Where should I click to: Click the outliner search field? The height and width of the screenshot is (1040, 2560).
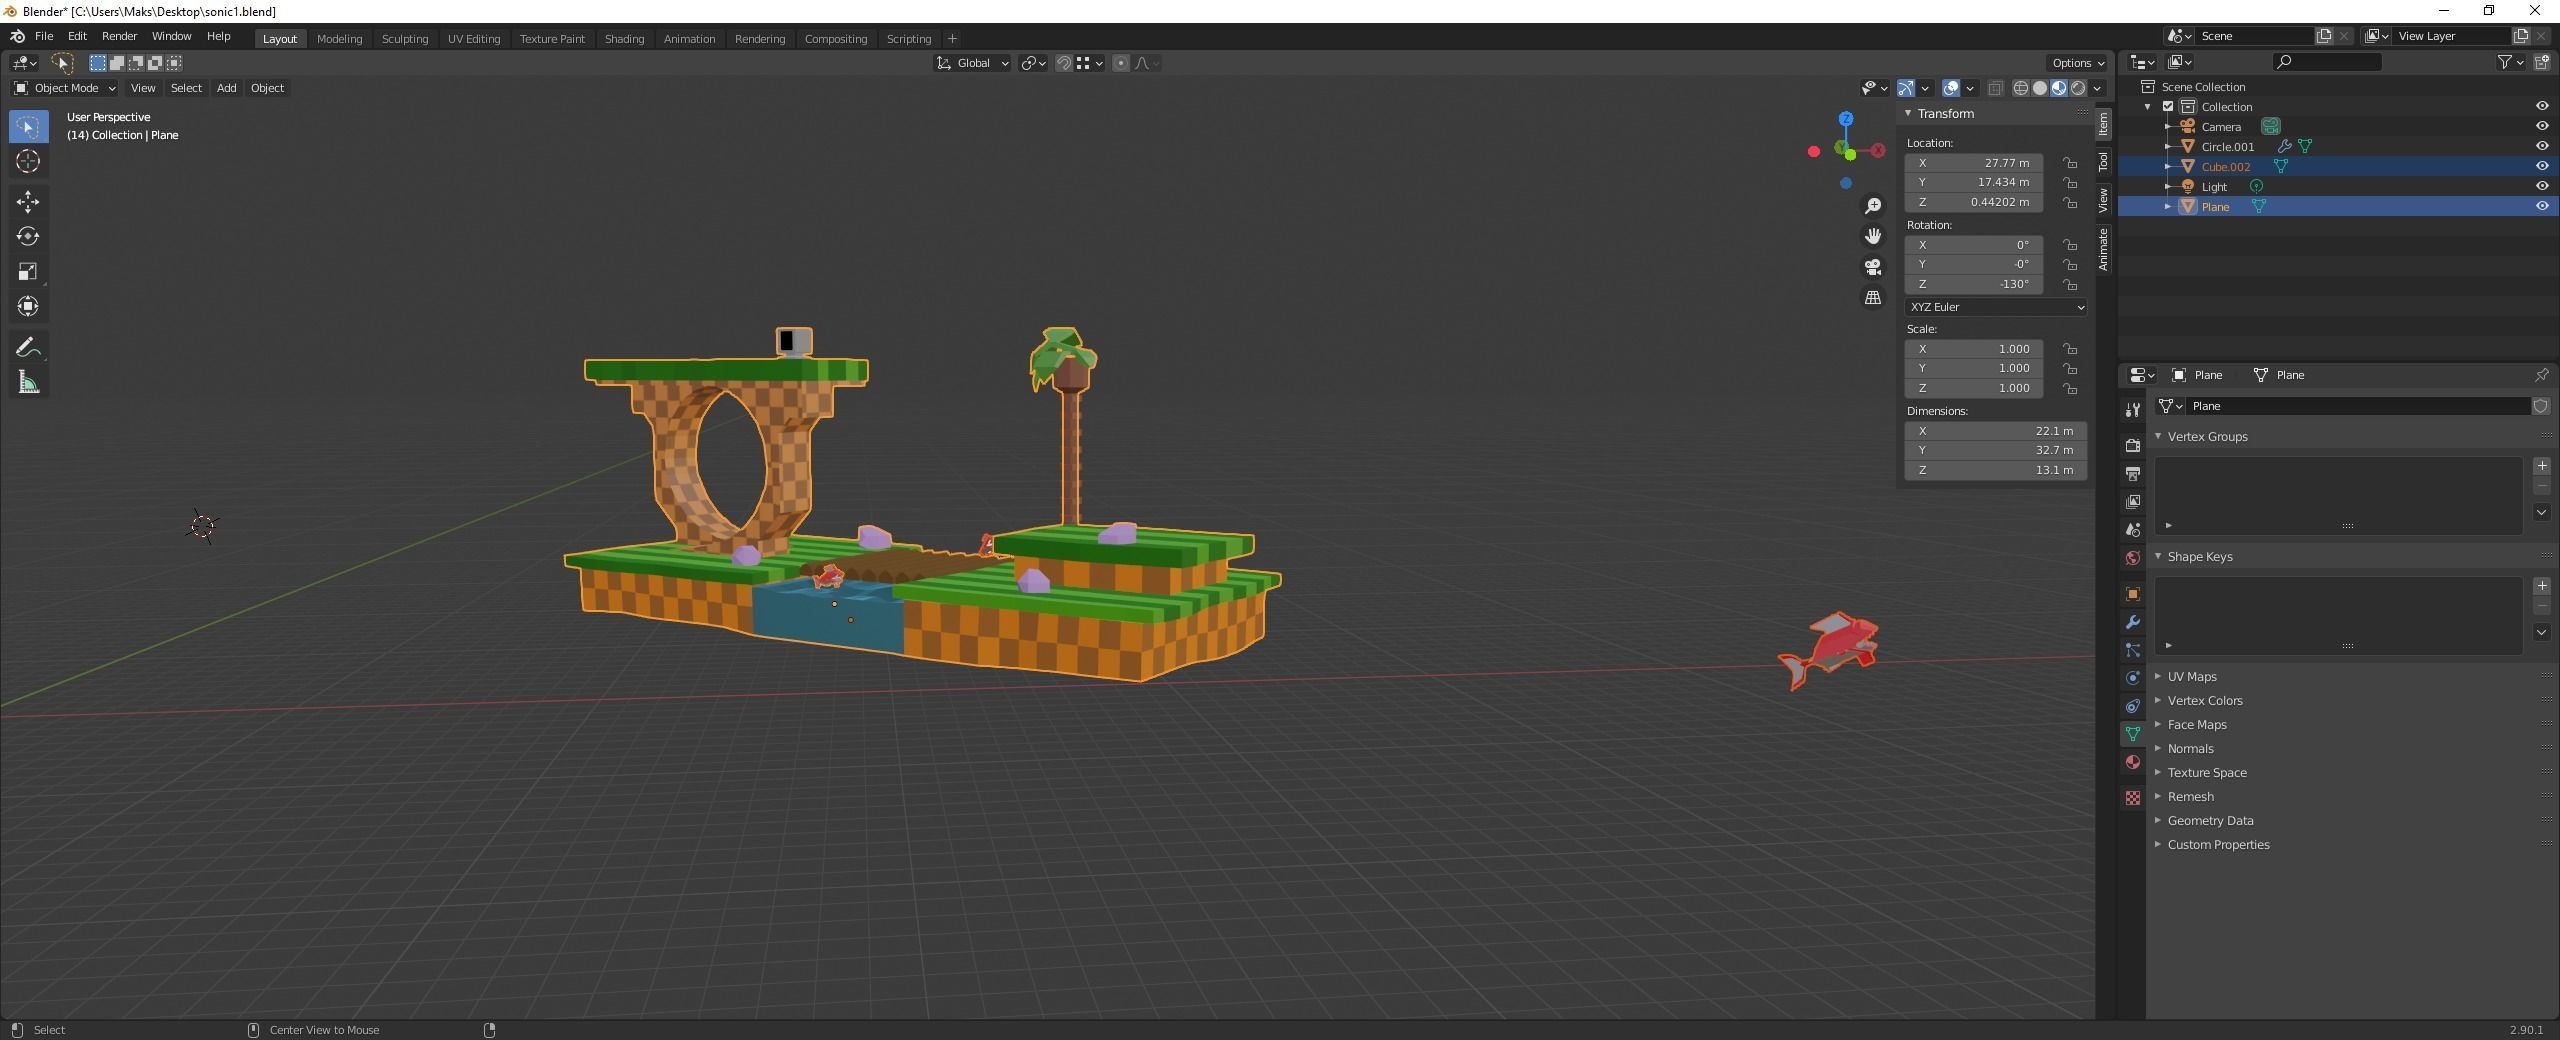tap(2327, 62)
